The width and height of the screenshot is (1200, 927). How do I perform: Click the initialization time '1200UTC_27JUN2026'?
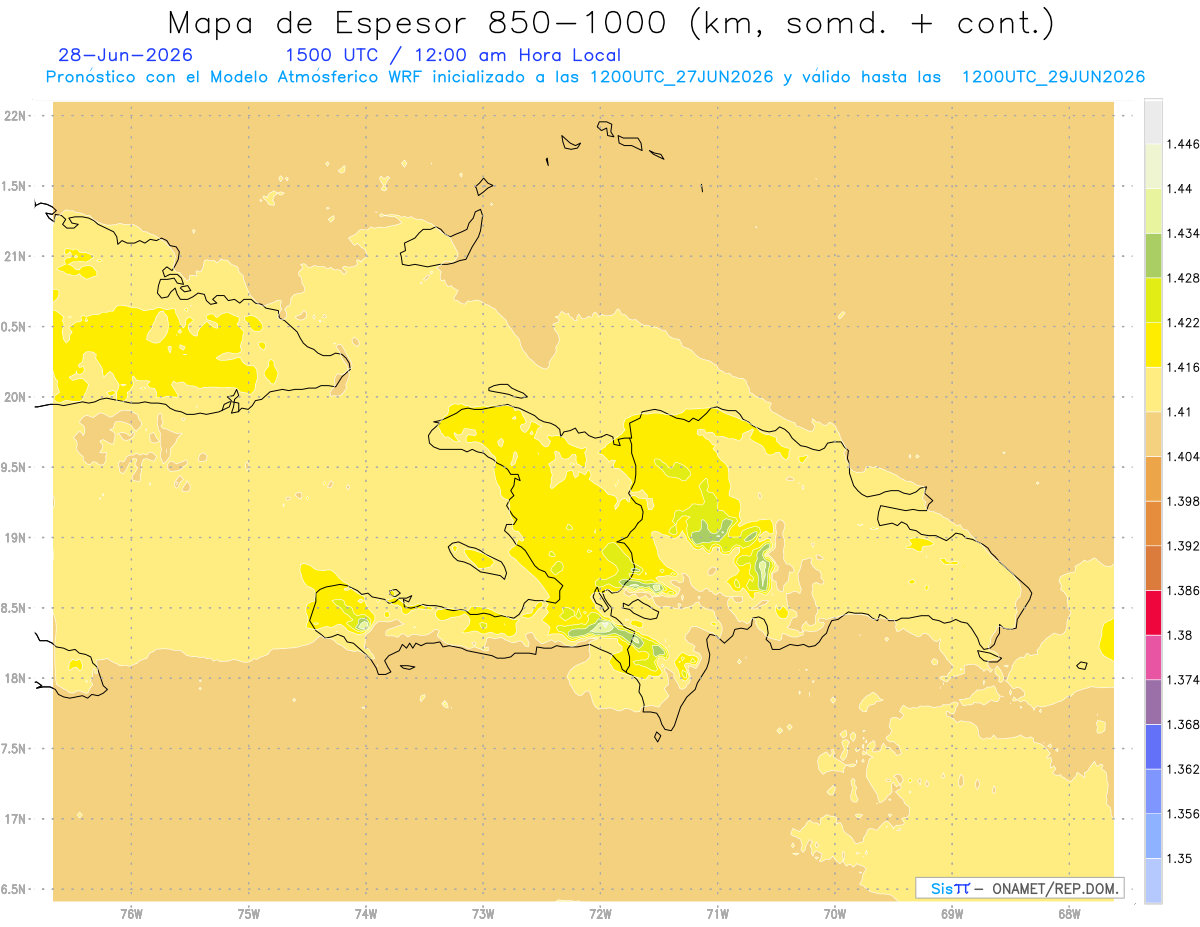pos(682,78)
